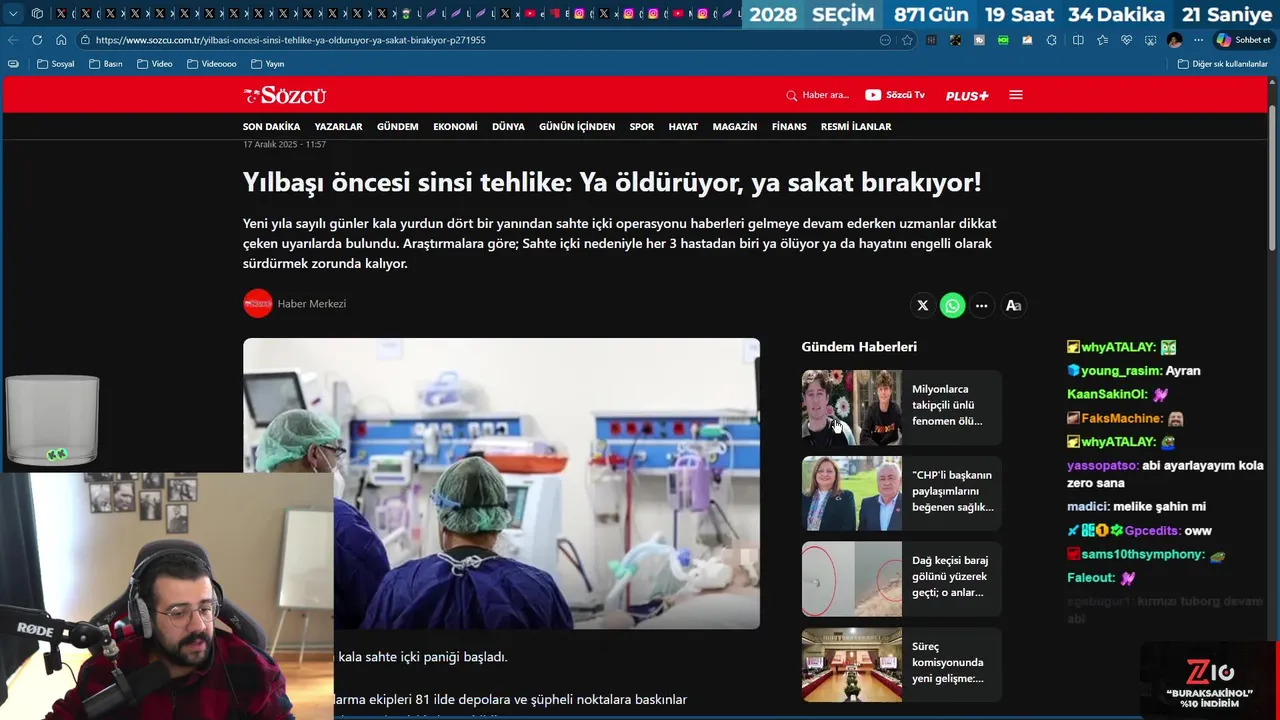Open the Basın bookmarks folder
This screenshot has height=720, width=1280.
point(106,64)
